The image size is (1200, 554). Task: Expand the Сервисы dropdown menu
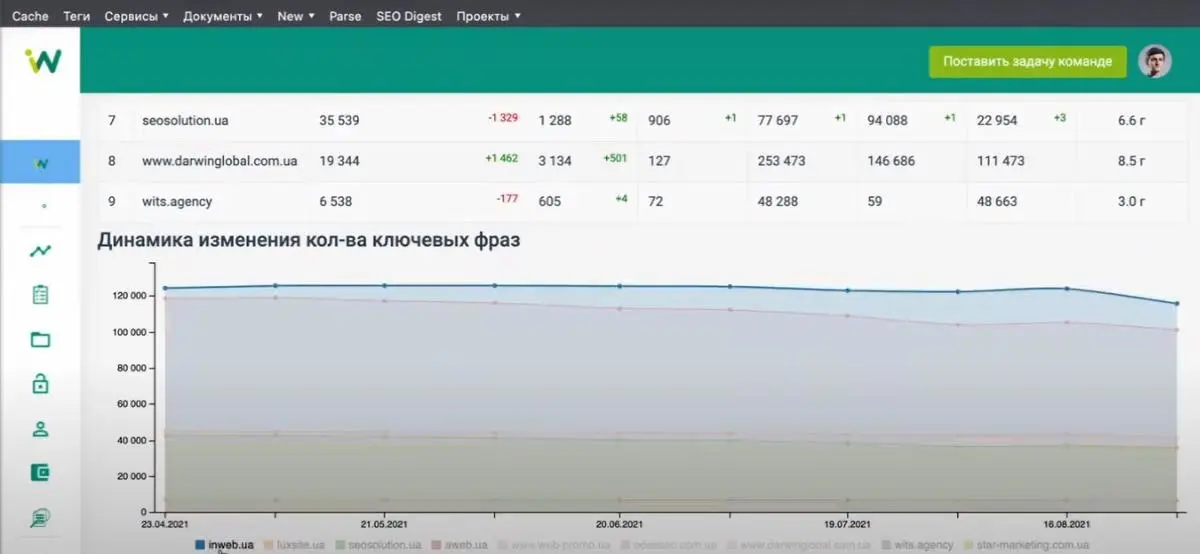pyautogui.click(x=136, y=16)
